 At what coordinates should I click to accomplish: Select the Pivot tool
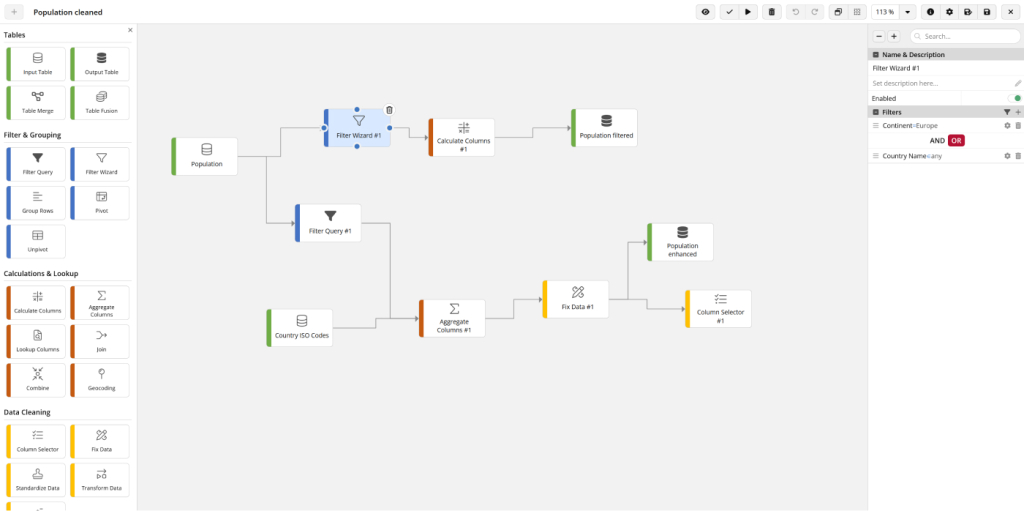100,203
